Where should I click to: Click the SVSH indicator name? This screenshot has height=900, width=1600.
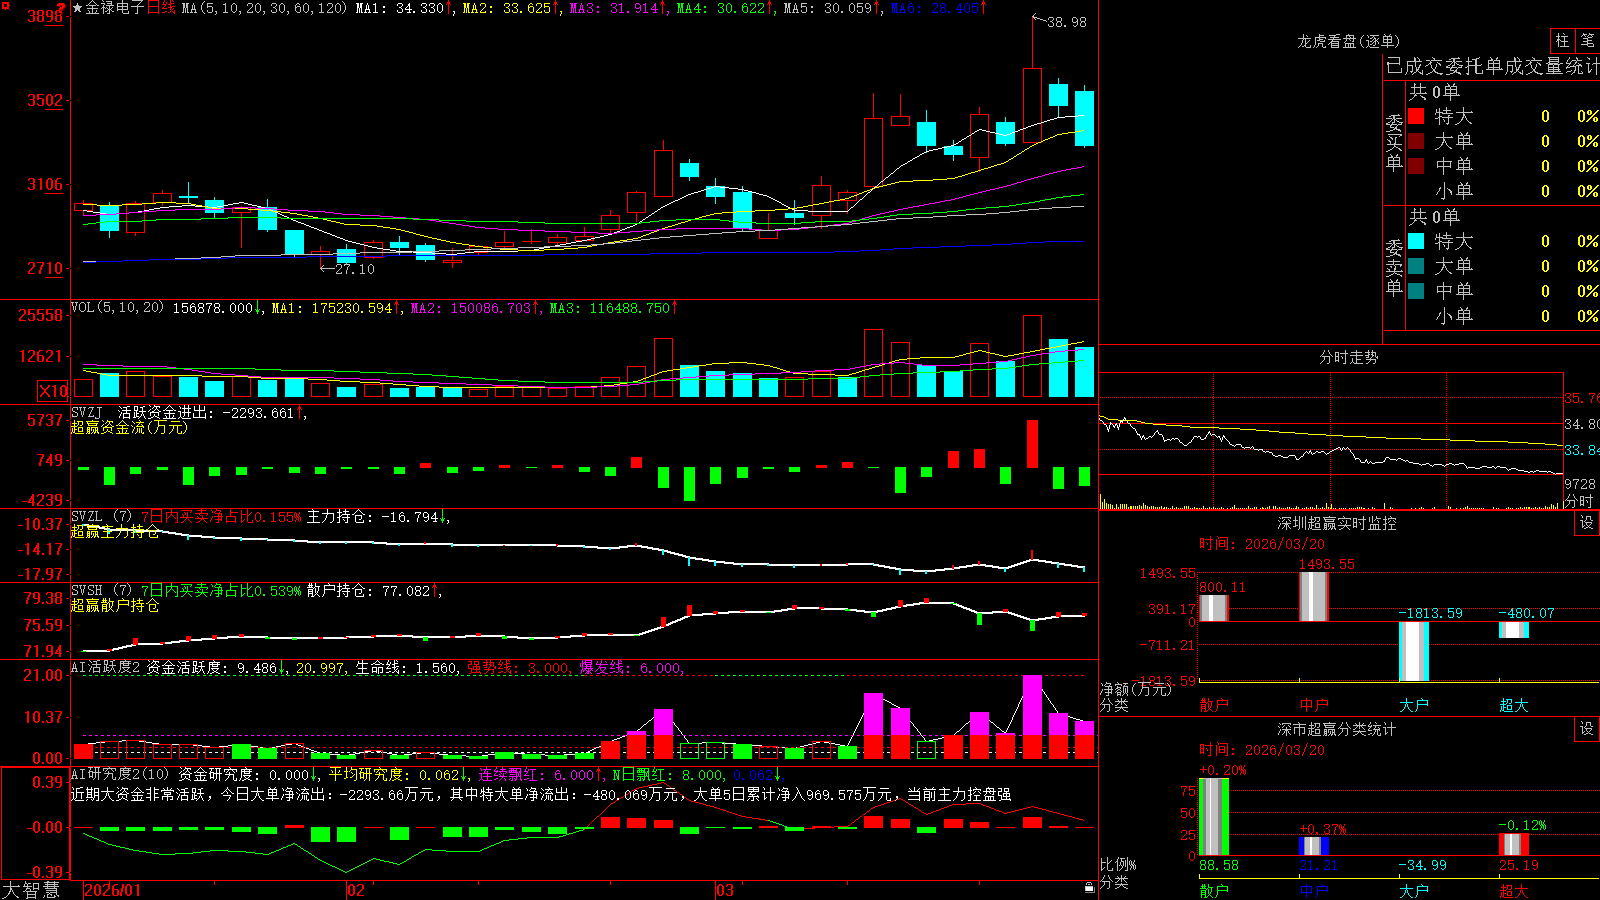click(87, 591)
